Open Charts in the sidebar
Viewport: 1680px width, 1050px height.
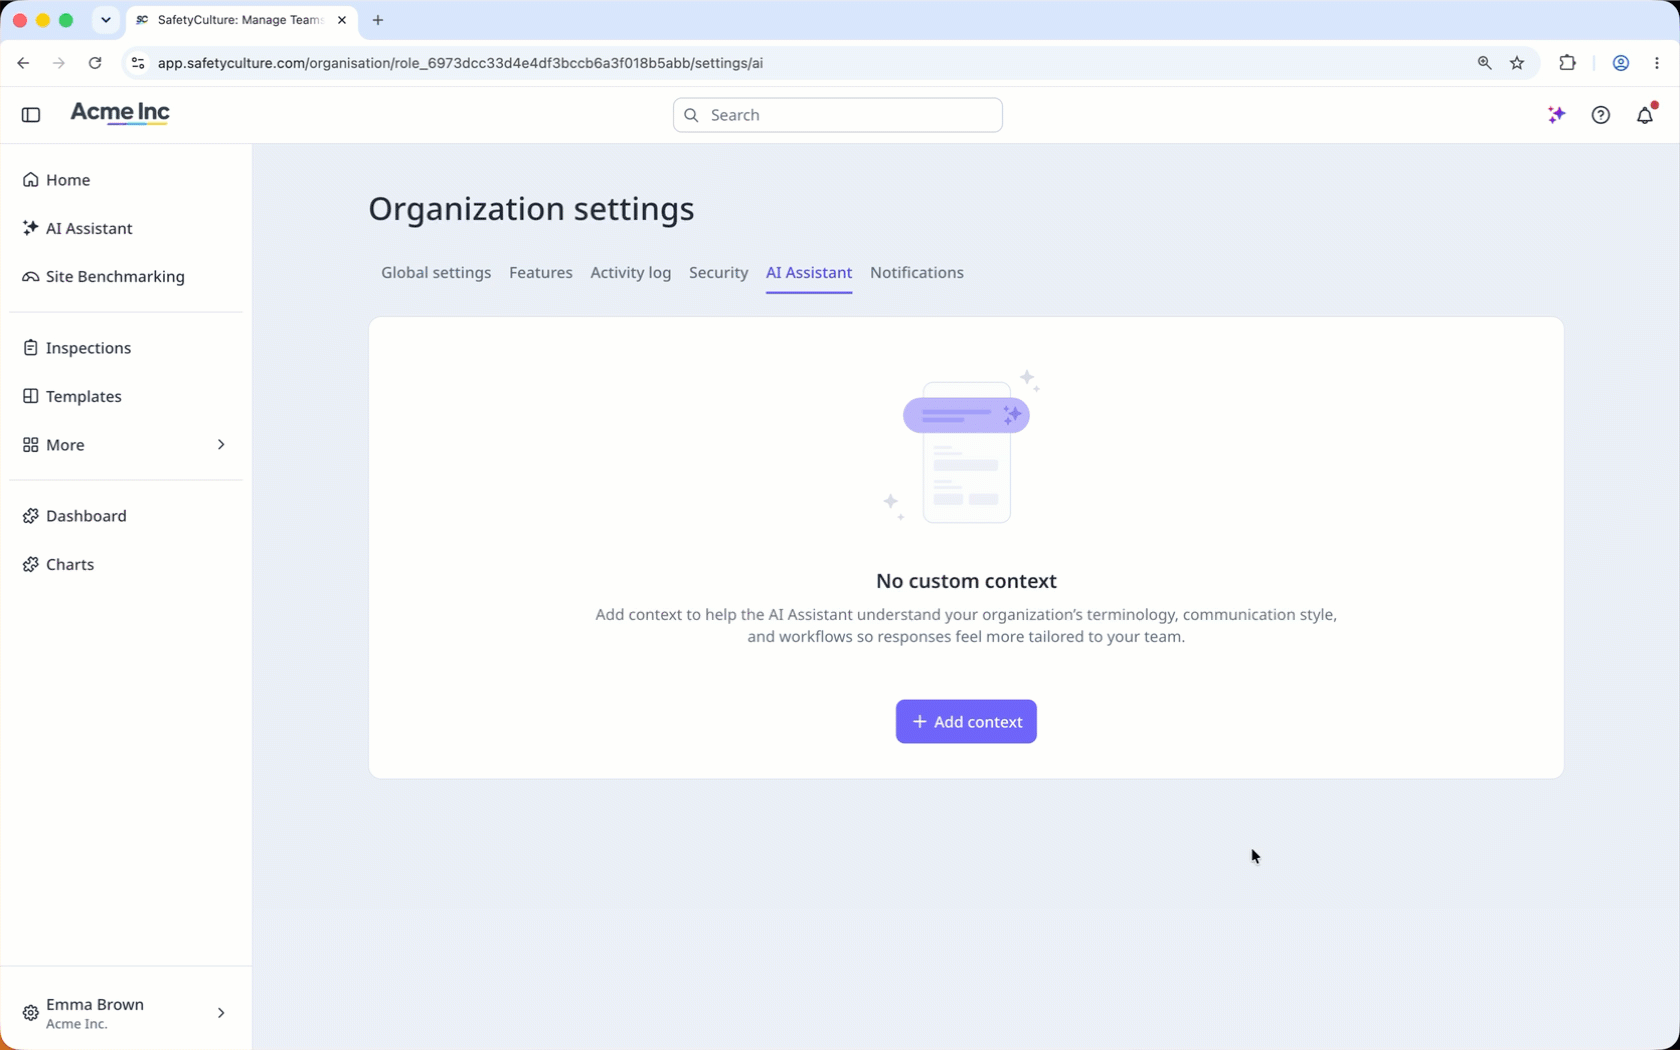(x=70, y=565)
